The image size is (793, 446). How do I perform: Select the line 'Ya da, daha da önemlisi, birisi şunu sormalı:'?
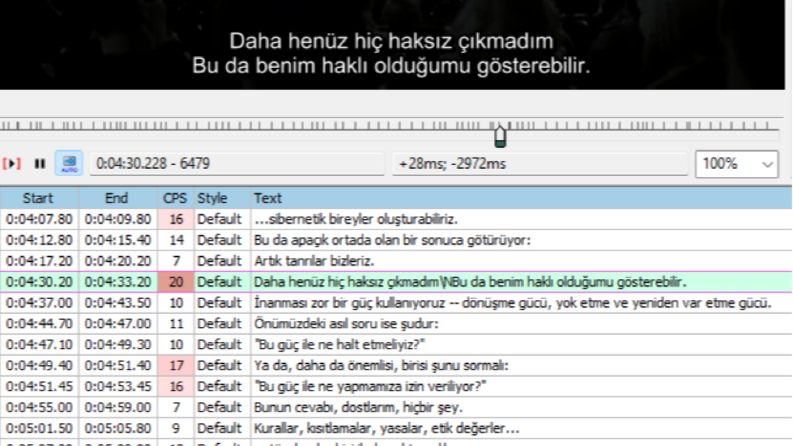click(396, 366)
